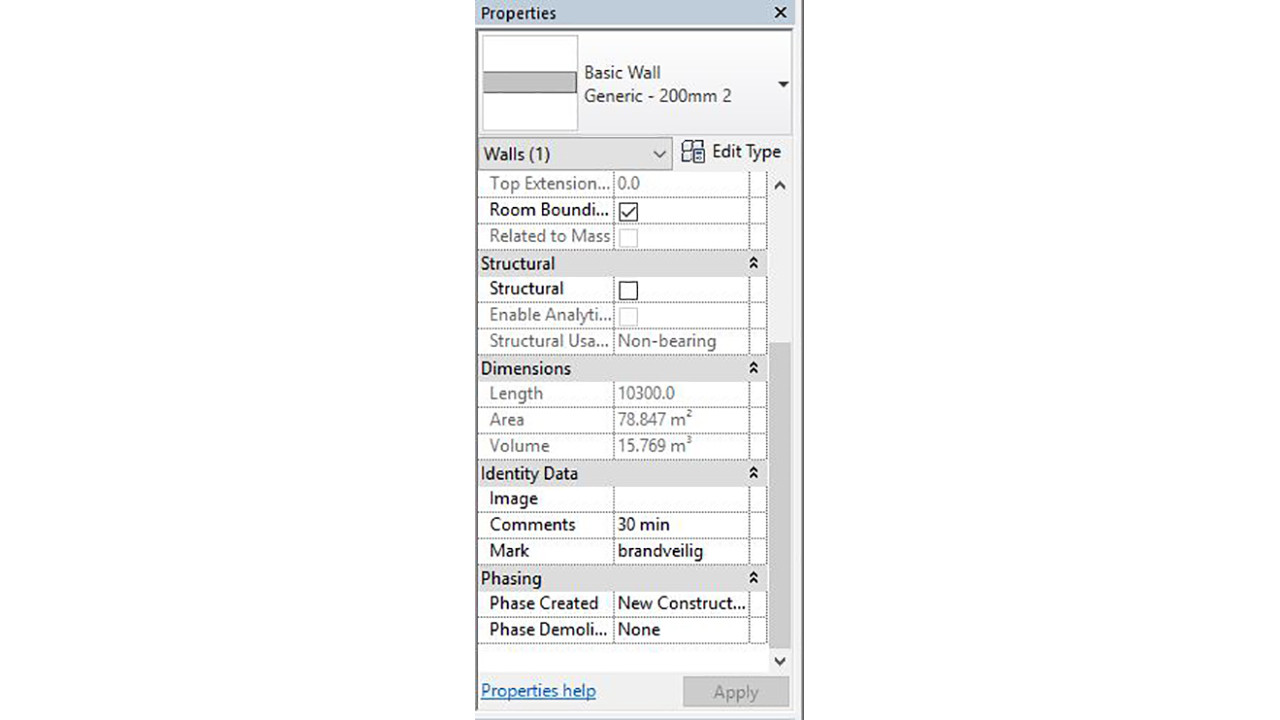Click the Comments field with 30 min

click(680, 525)
